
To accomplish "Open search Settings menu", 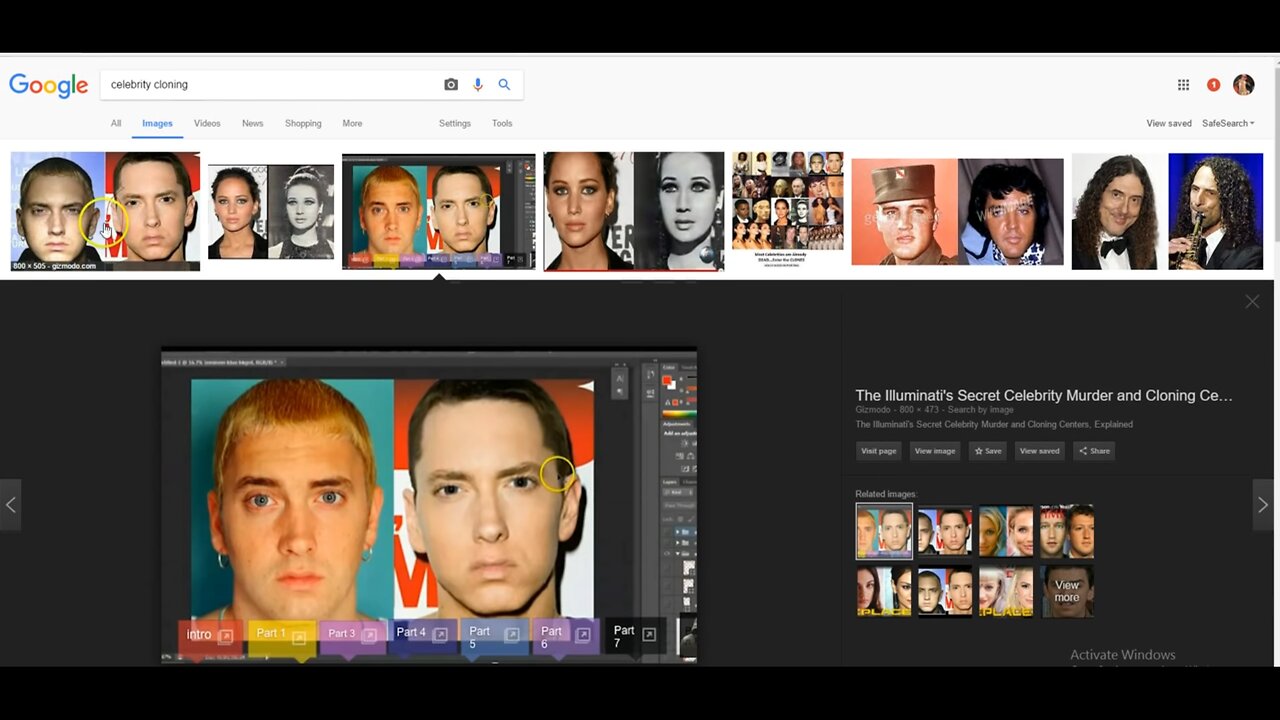I will pyautogui.click(x=454, y=123).
